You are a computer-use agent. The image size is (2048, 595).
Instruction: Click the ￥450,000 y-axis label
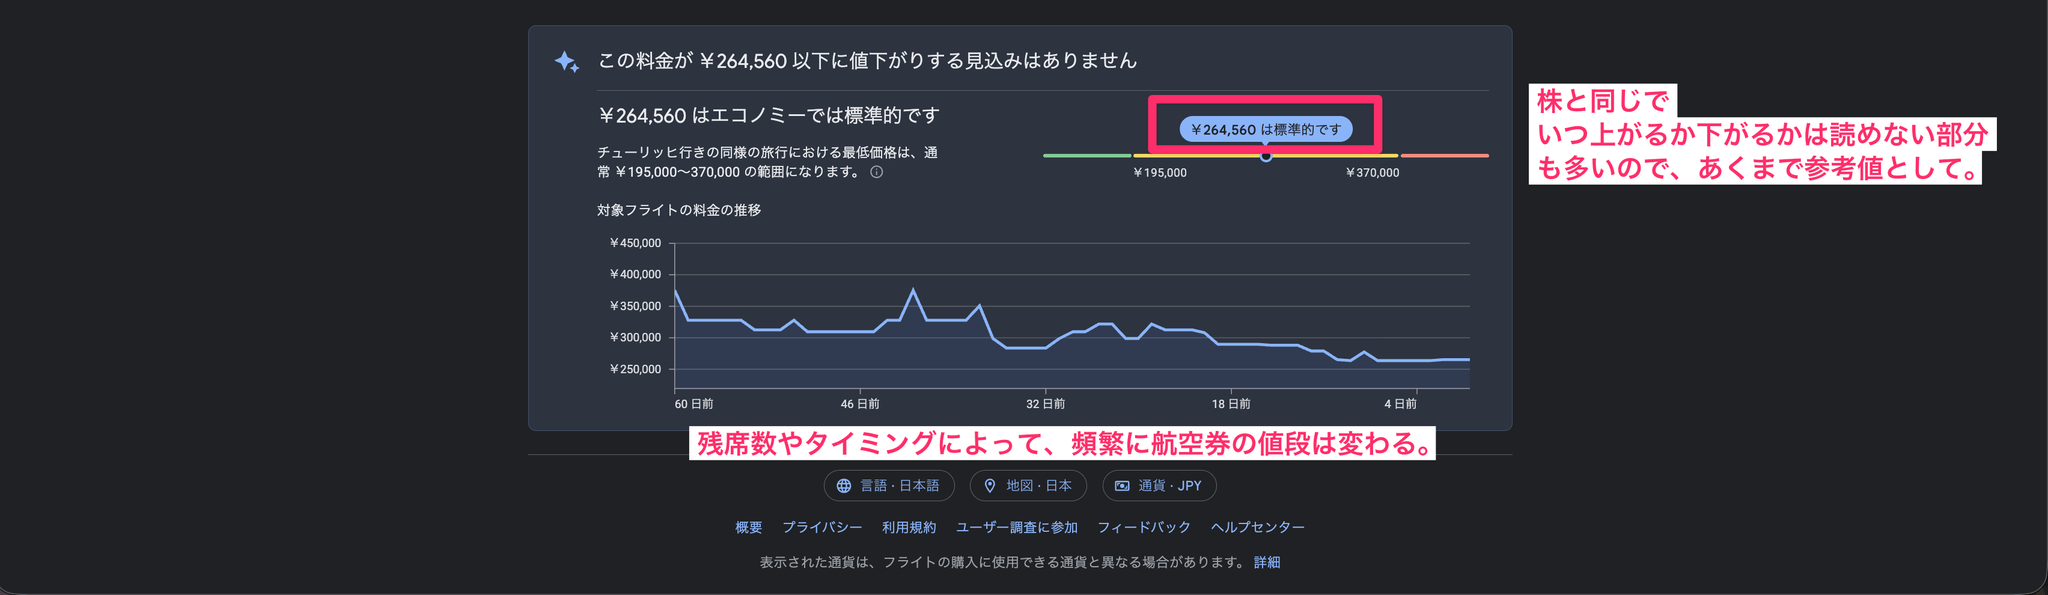pyautogui.click(x=635, y=243)
